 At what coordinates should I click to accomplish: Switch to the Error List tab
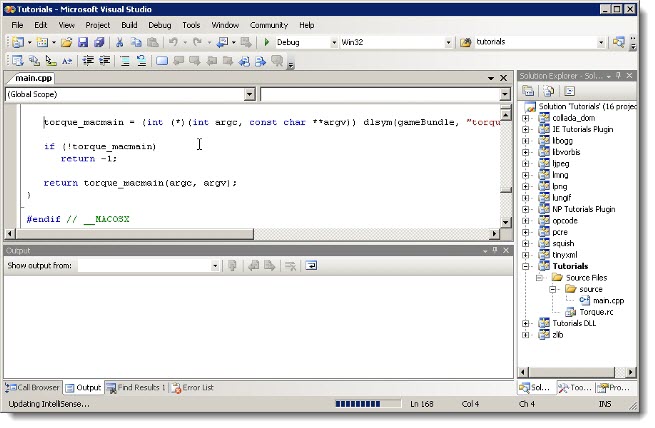[197, 387]
